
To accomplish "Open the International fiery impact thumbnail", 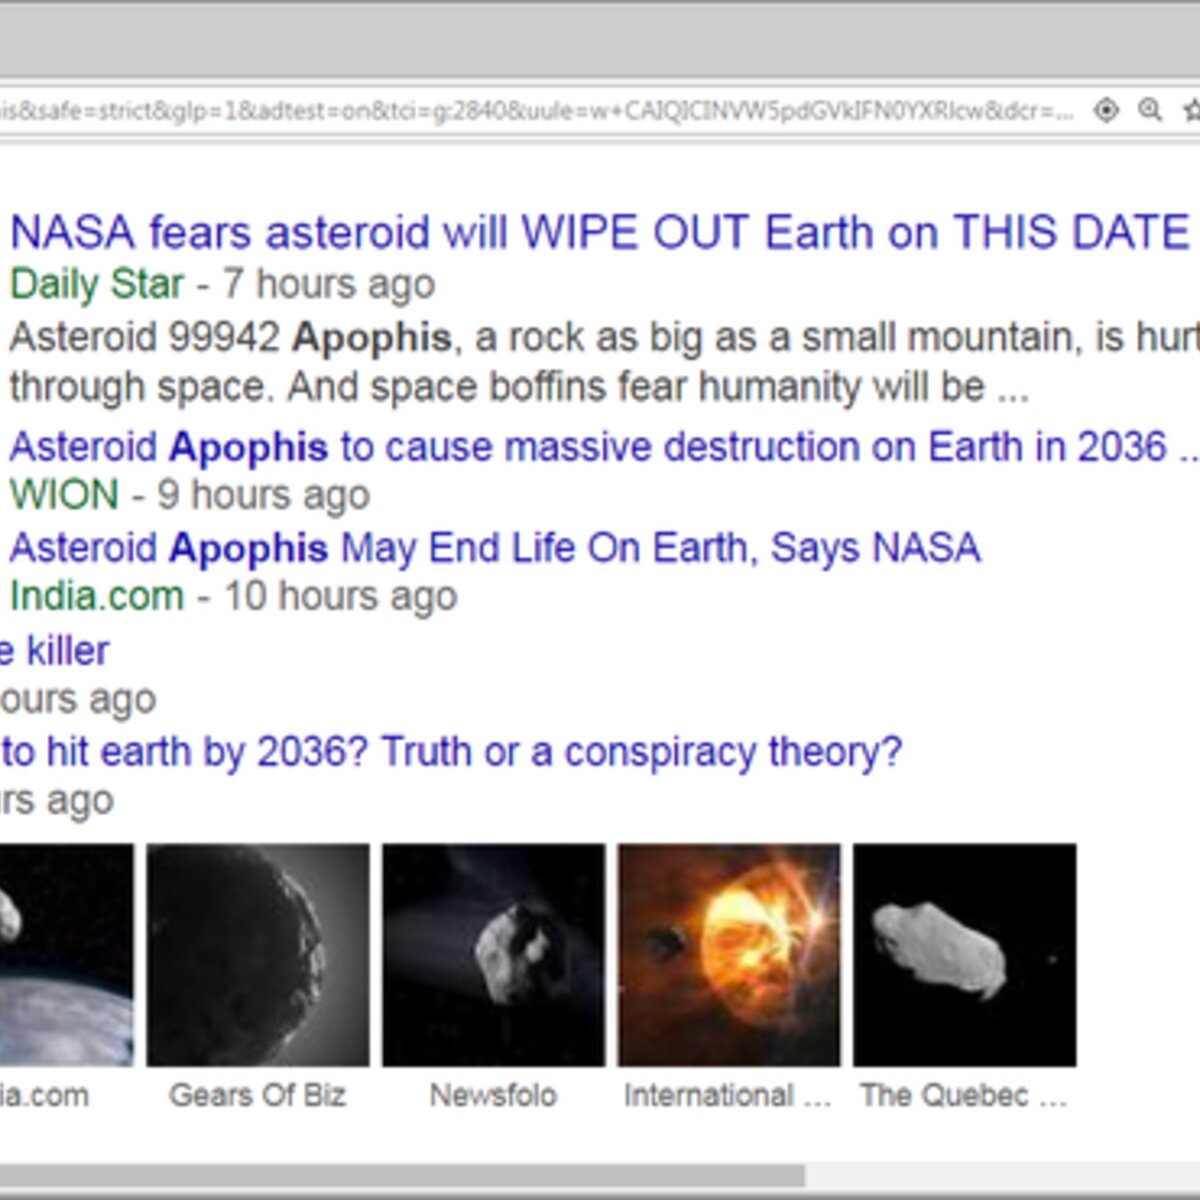I will coord(729,955).
